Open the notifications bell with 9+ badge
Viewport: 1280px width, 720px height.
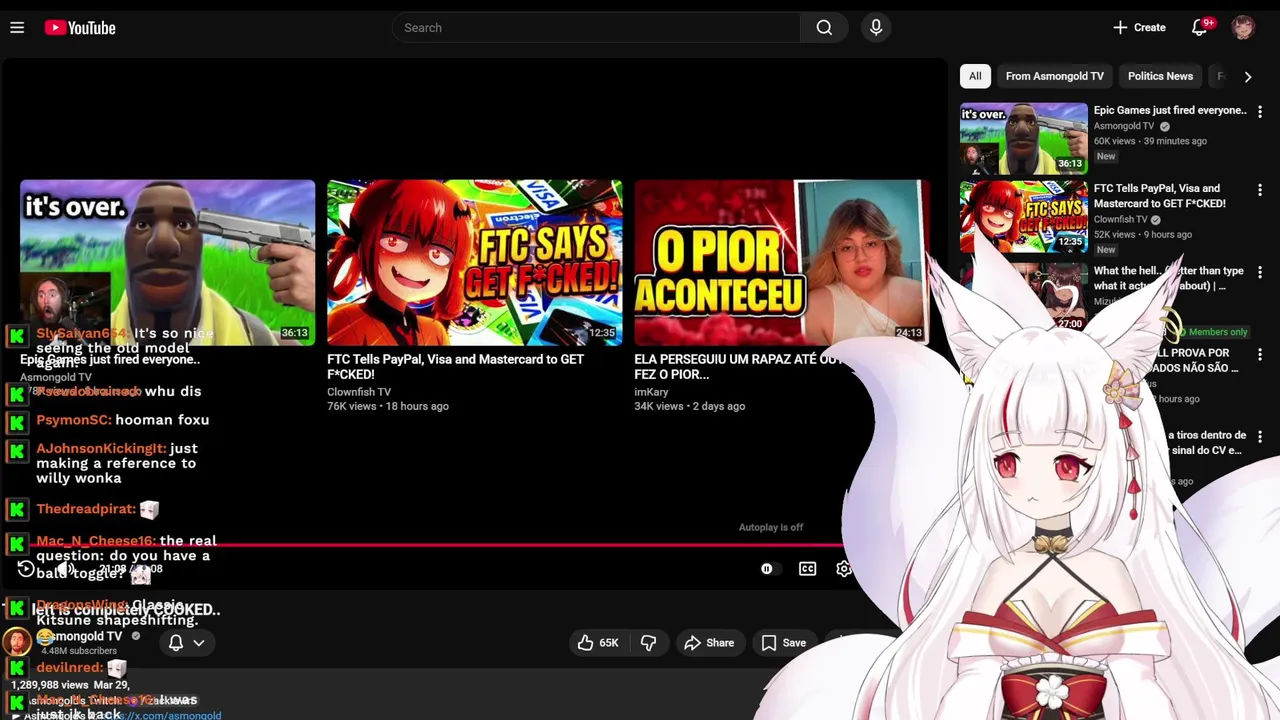(x=1200, y=28)
